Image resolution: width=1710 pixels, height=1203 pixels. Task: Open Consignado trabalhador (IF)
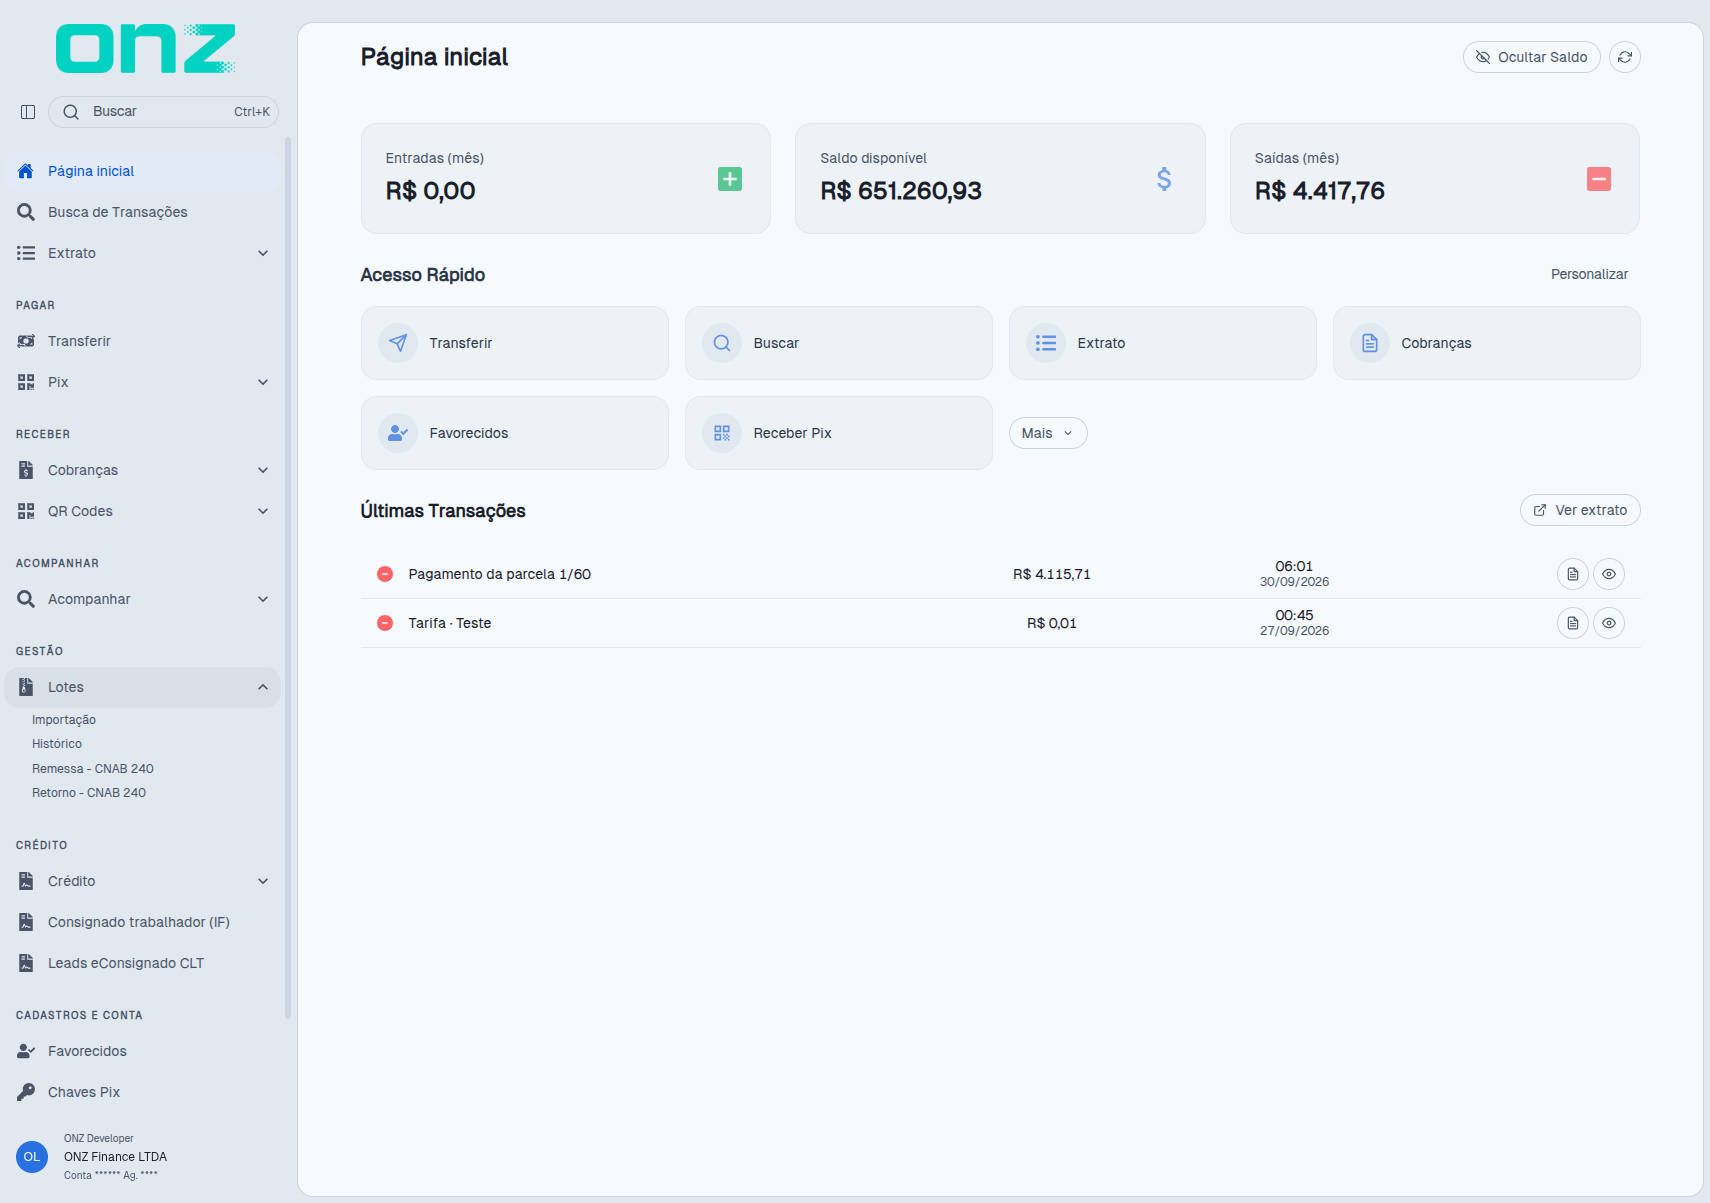coord(142,922)
